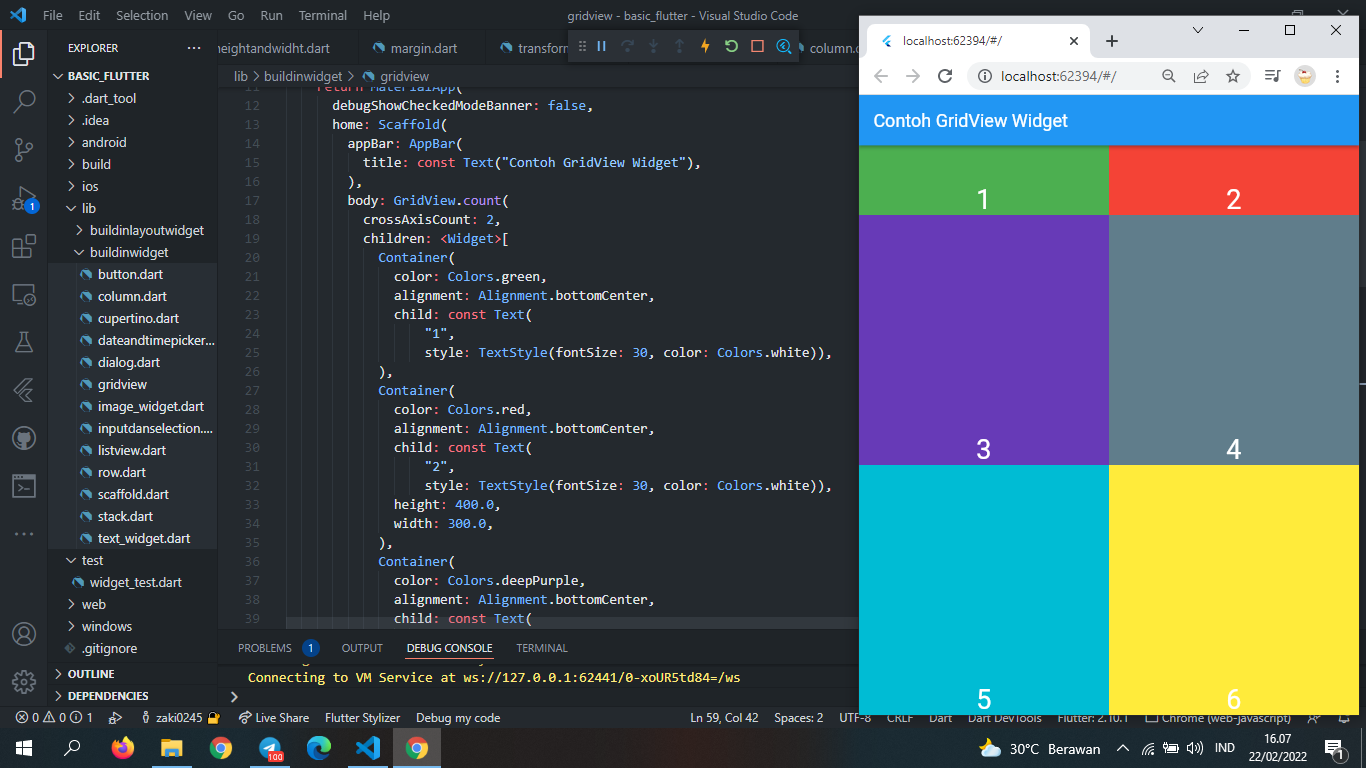Start a Live Share session from the status bar

click(273, 717)
